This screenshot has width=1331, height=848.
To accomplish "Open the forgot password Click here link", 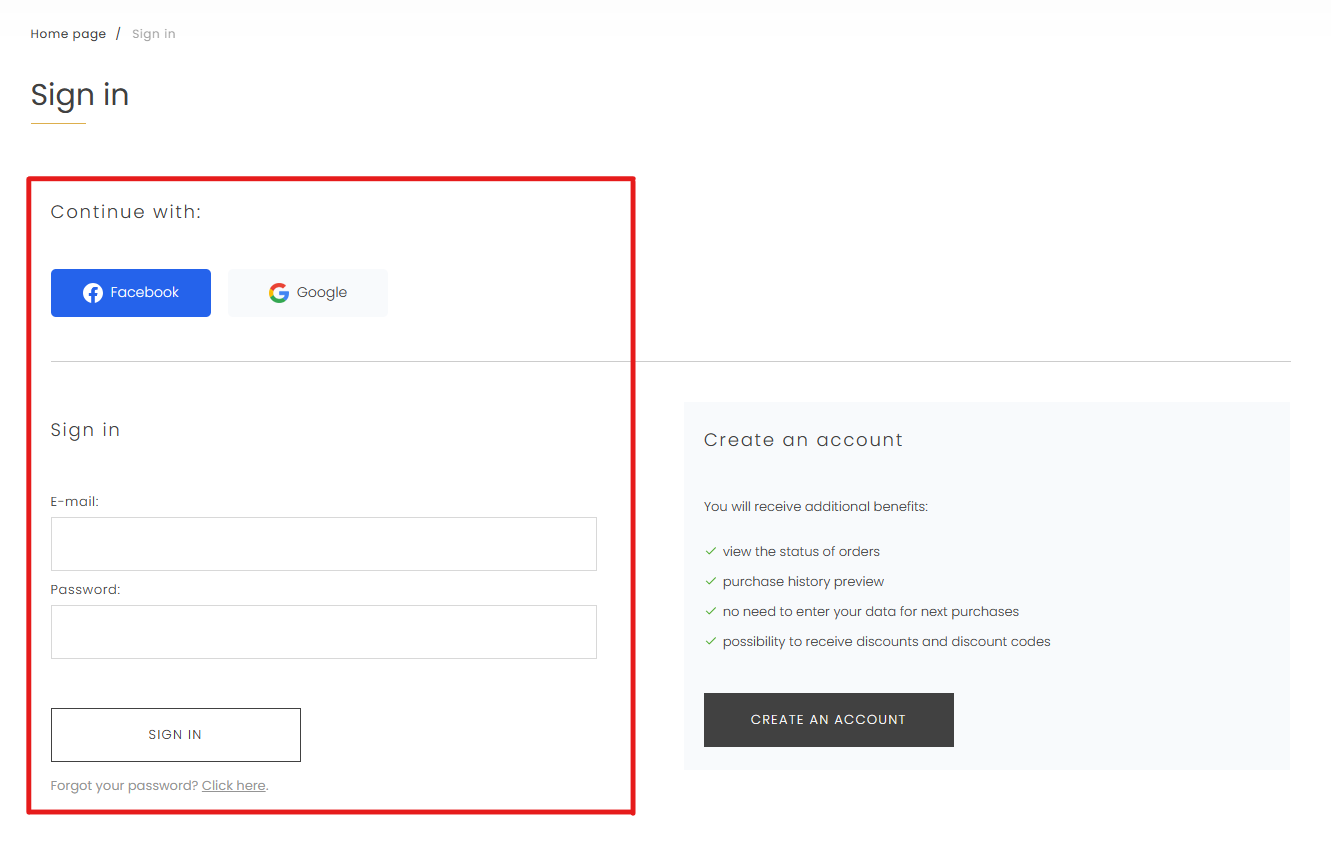I will tap(233, 786).
